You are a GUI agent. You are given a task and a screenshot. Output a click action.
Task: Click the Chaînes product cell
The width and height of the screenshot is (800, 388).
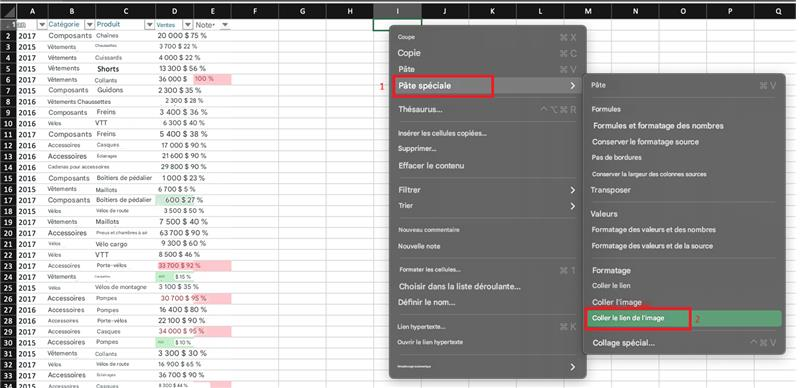107,36
